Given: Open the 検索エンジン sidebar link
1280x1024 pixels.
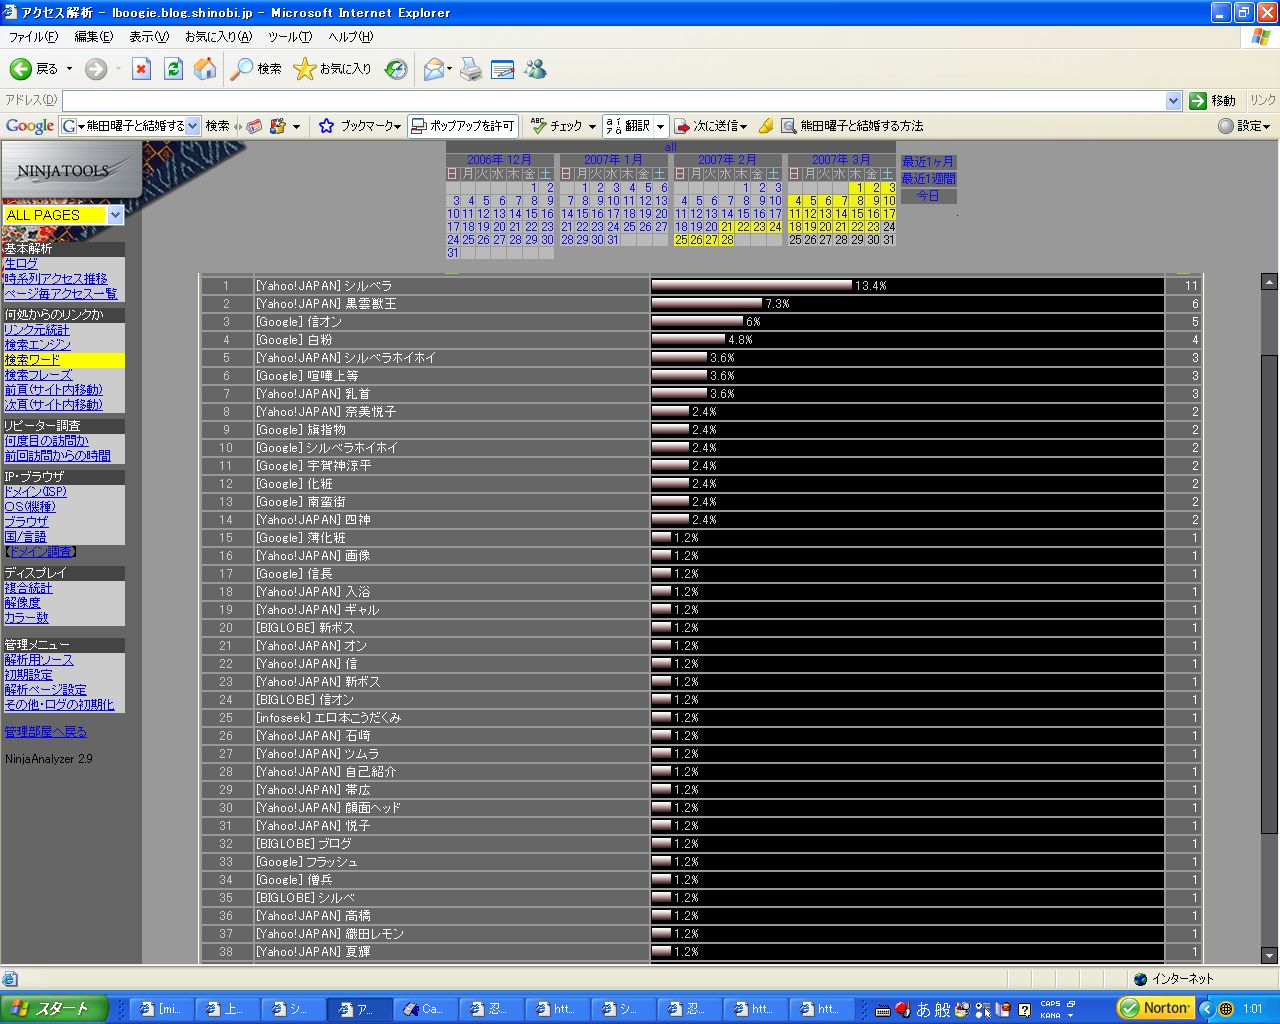Looking at the screenshot, I should 38,345.
